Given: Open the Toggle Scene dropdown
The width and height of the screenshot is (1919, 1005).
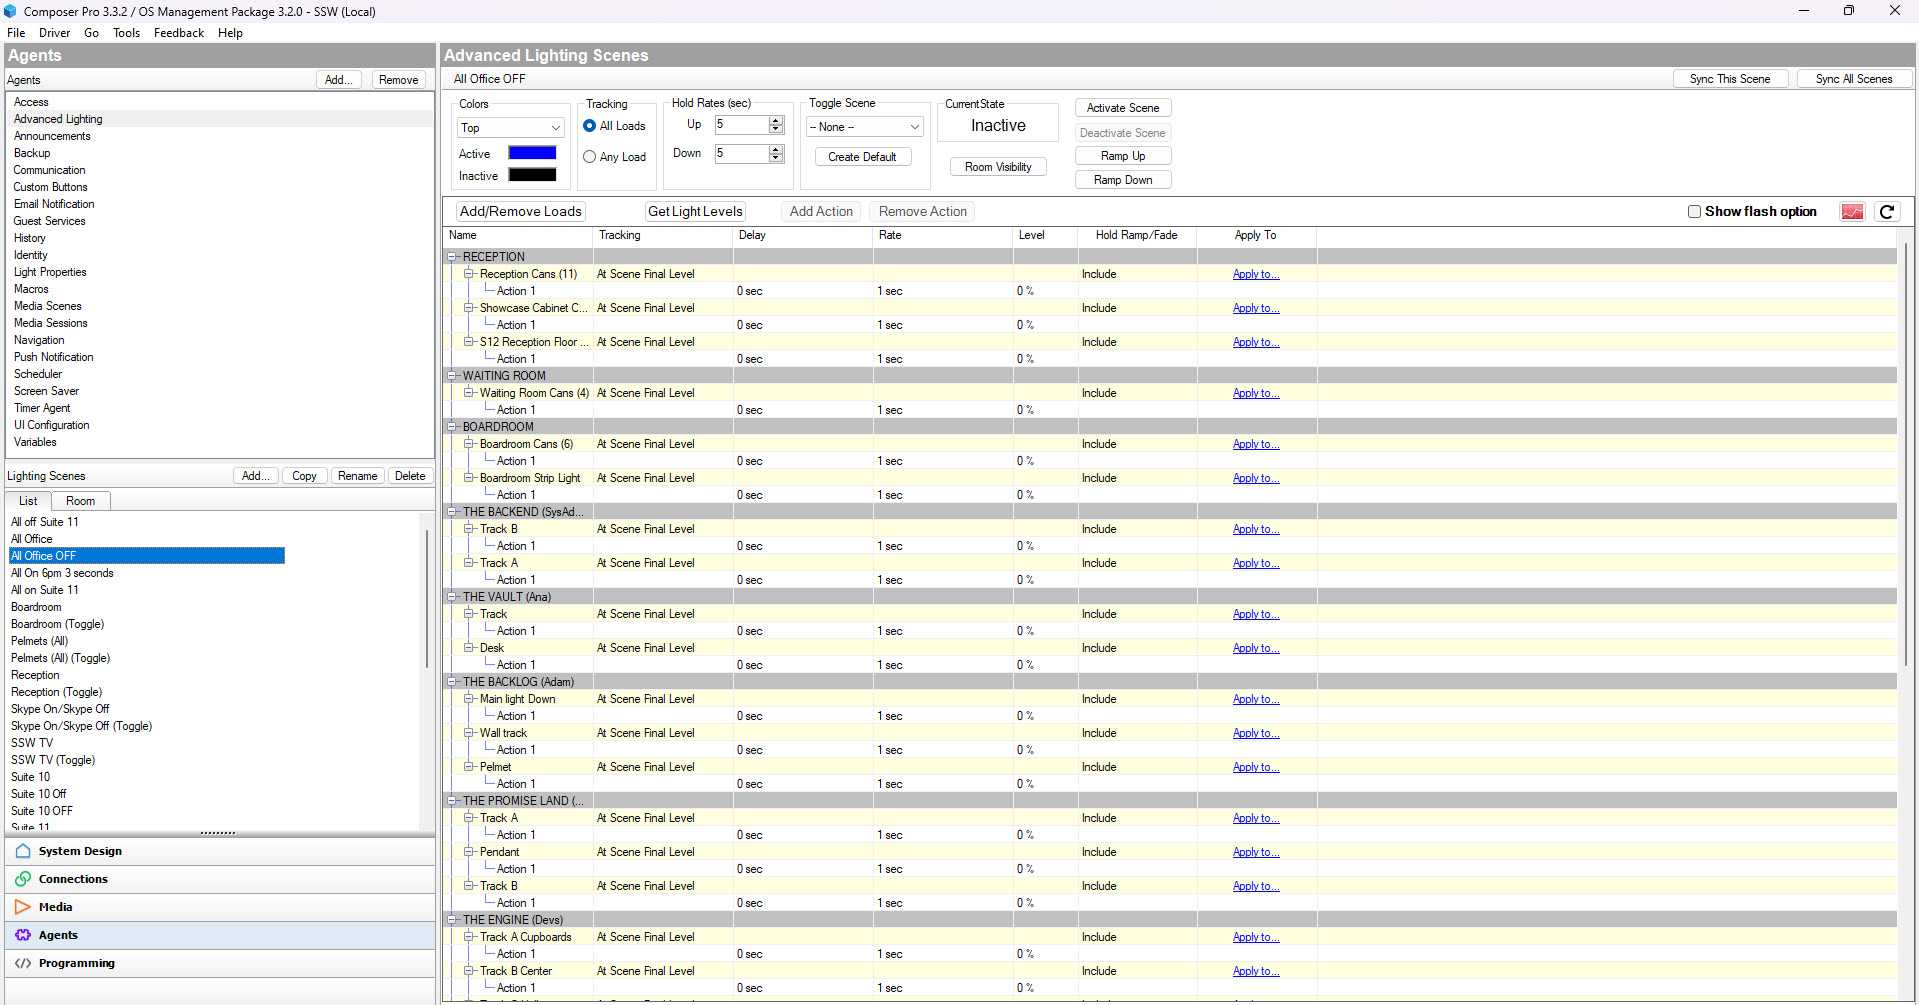Looking at the screenshot, I should (x=864, y=127).
